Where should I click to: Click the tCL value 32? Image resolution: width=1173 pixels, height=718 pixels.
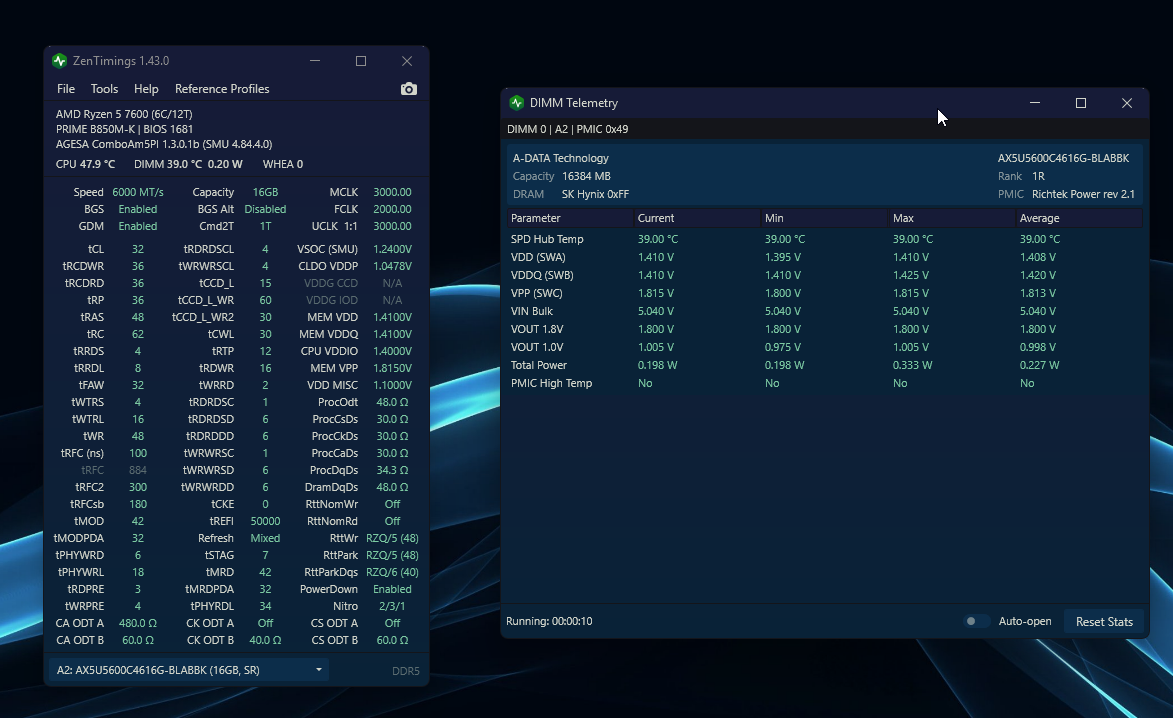[x=138, y=249]
